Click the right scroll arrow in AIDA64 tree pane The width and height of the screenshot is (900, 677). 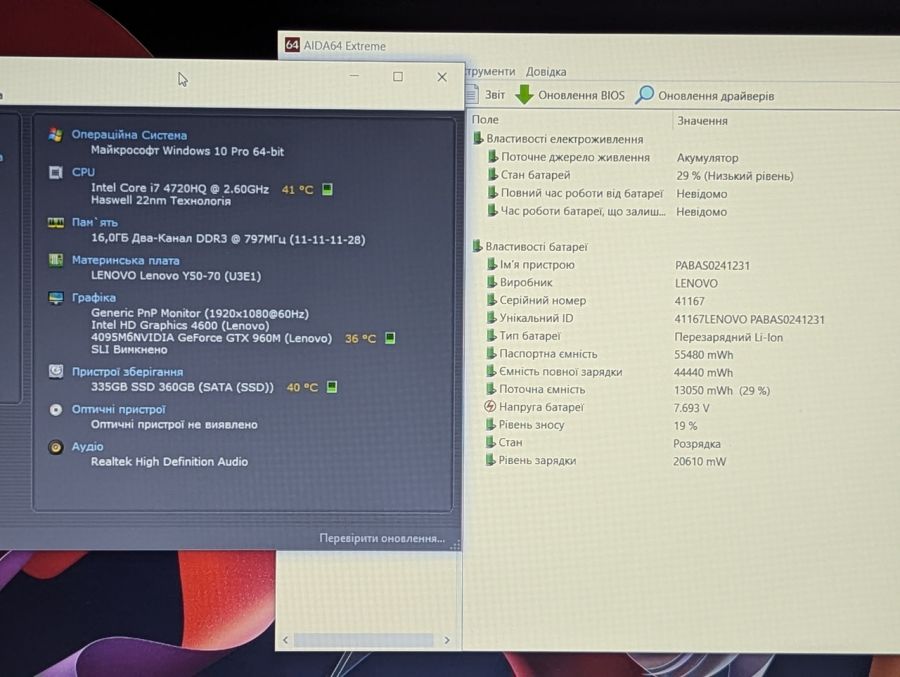pyautogui.click(x=447, y=640)
